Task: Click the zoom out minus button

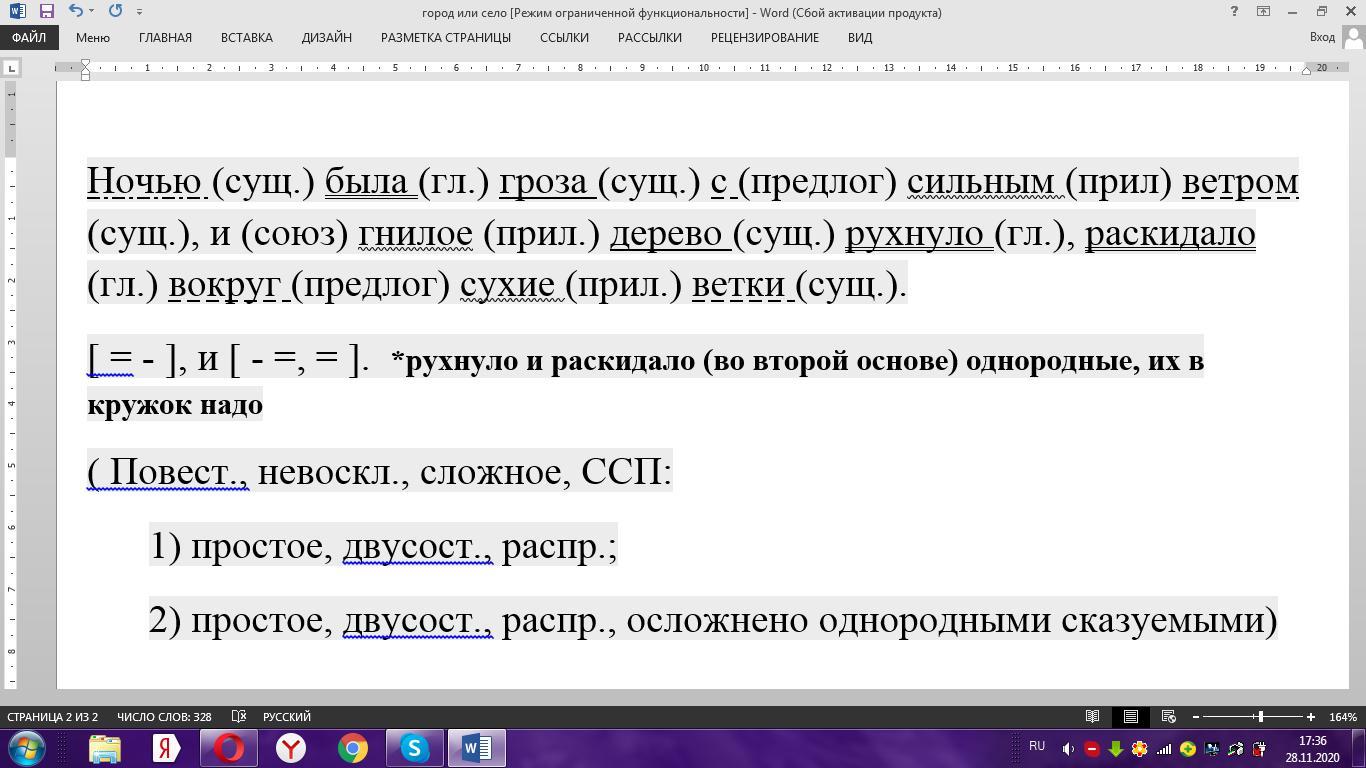Action: click(x=1195, y=717)
